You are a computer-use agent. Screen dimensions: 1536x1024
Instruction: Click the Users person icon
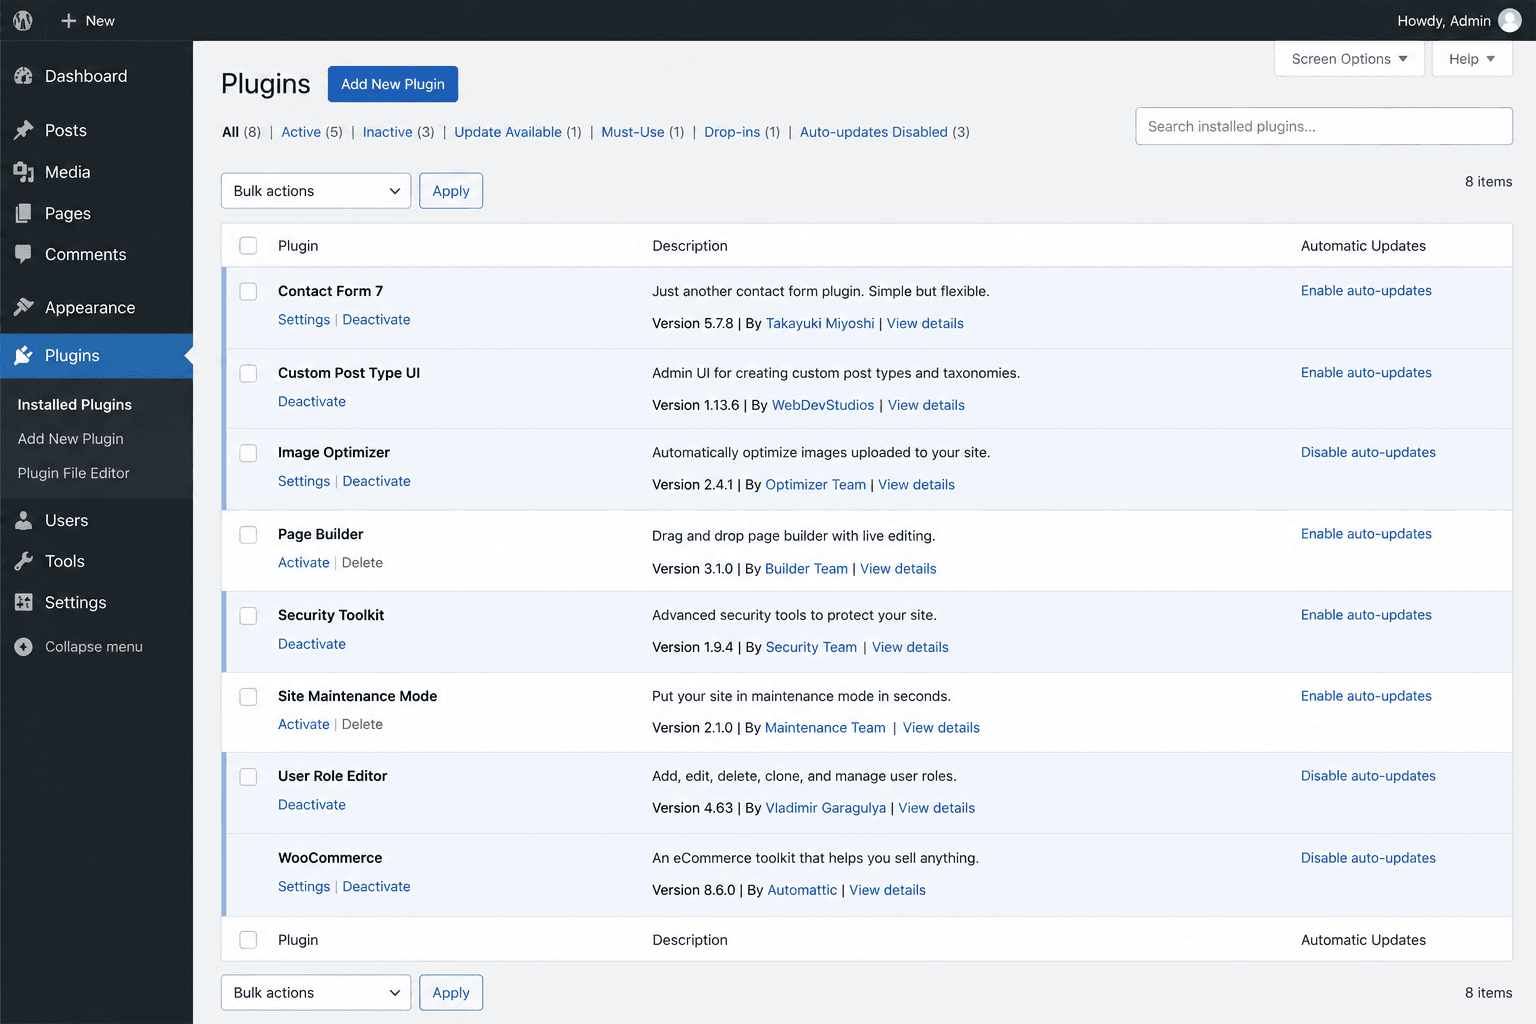tap(24, 520)
